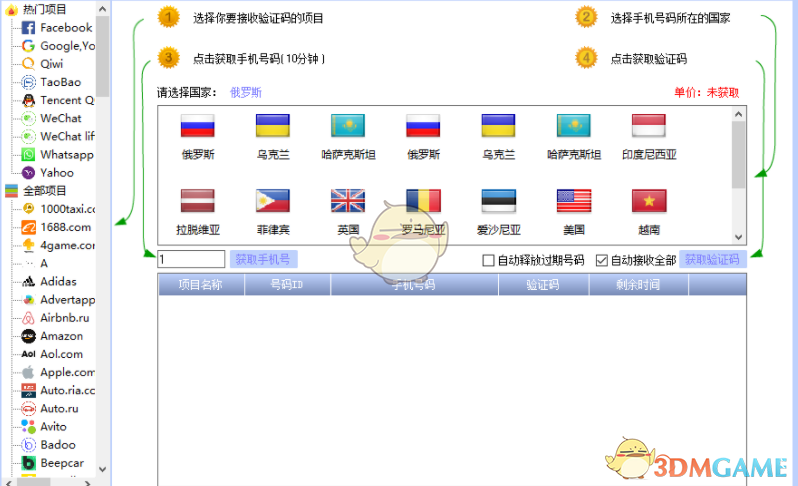798x486 pixels.
Task: Choose the 爱沙尼亚 (Estonia) flag
Action: [x=499, y=201]
